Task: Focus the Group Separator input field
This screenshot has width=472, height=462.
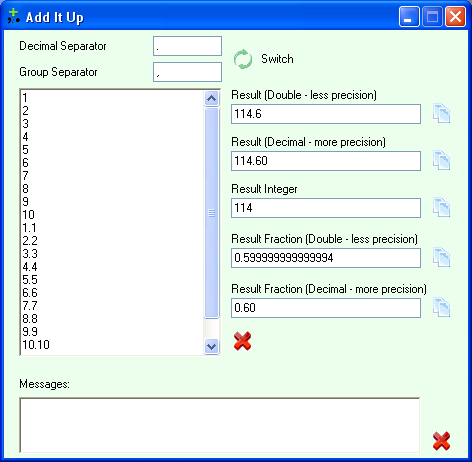Action: pos(187,72)
